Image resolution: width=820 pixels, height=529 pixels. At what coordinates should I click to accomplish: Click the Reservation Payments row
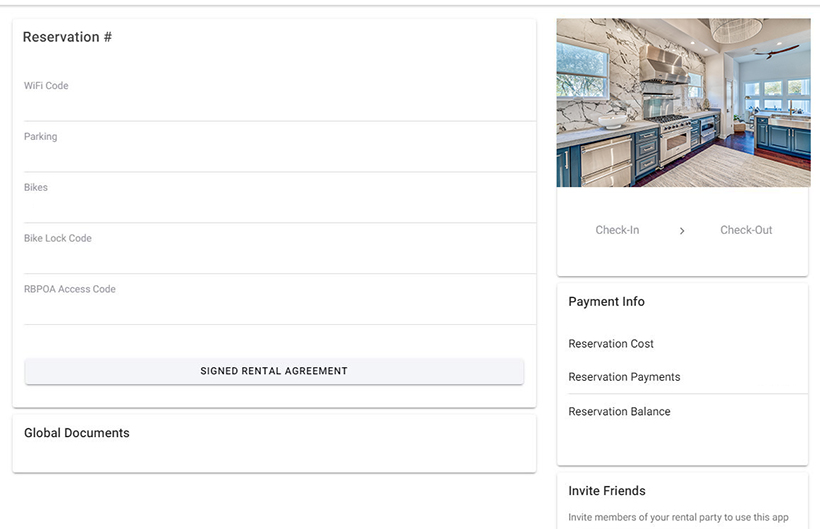[688, 377]
